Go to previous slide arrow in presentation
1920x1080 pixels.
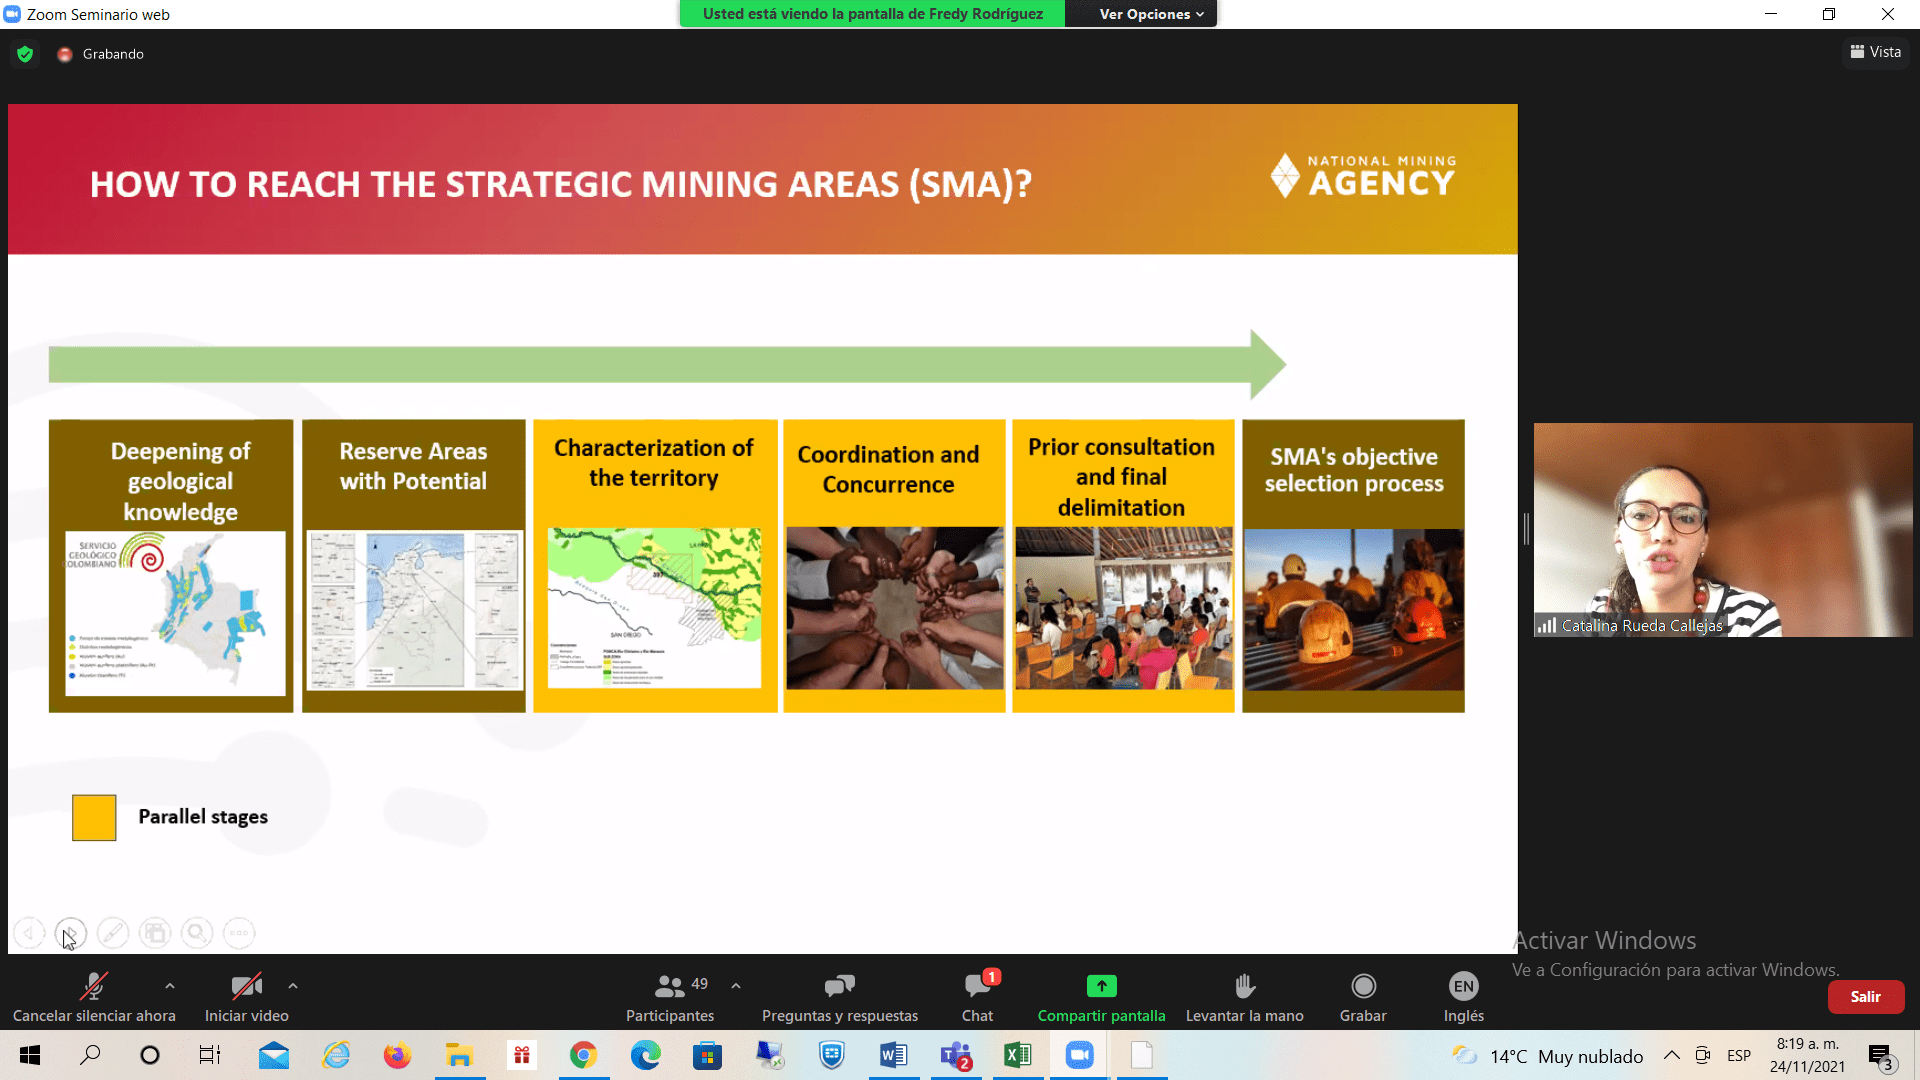click(29, 933)
